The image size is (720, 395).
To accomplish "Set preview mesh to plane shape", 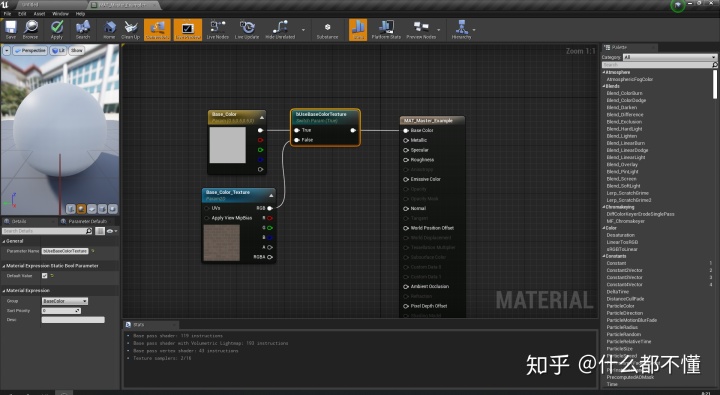I will [92, 209].
